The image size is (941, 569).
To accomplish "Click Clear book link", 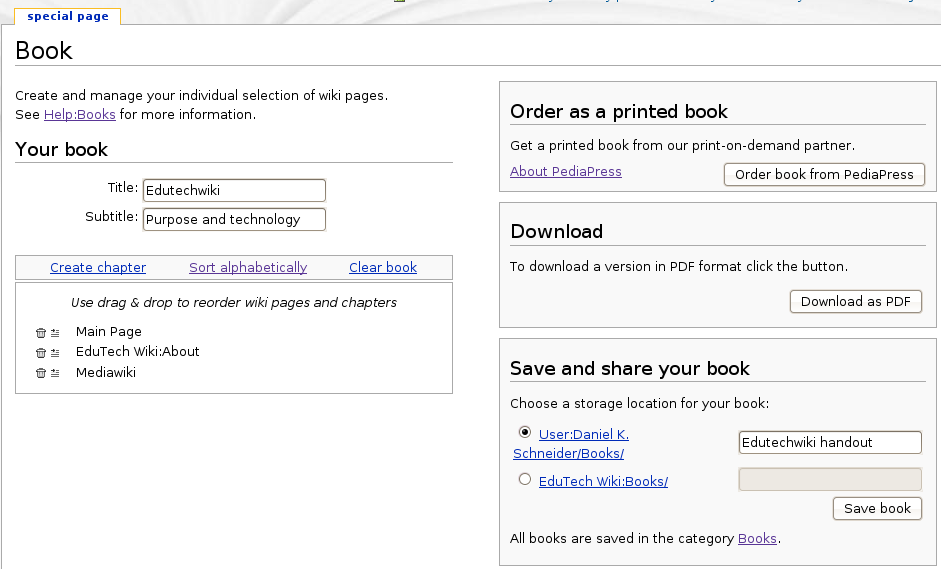I will (383, 267).
